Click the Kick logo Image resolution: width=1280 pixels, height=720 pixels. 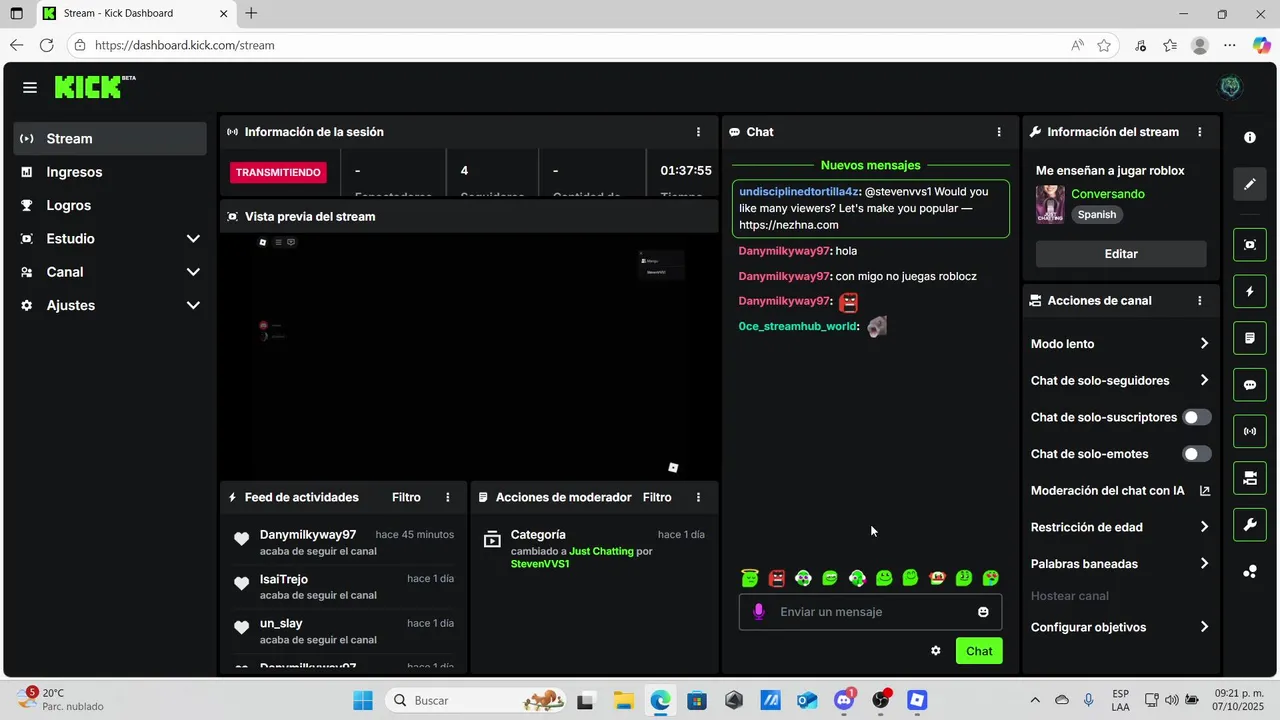coord(94,87)
